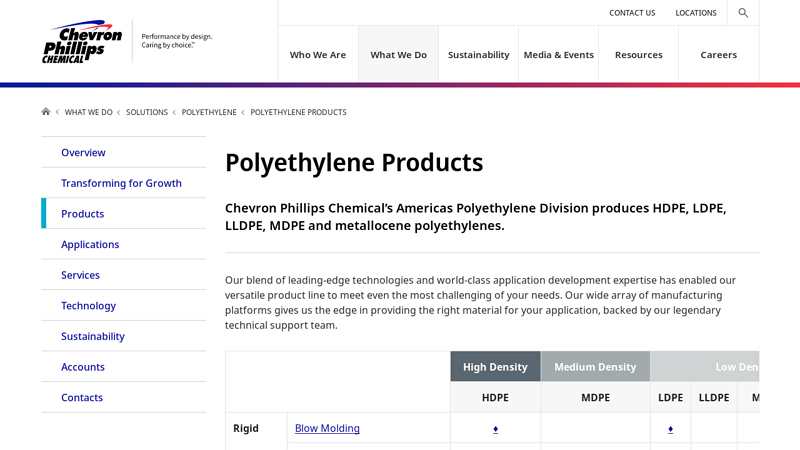Click POLYETHYLENE breadcrumb
This screenshot has height=450, width=800.
[209, 112]
